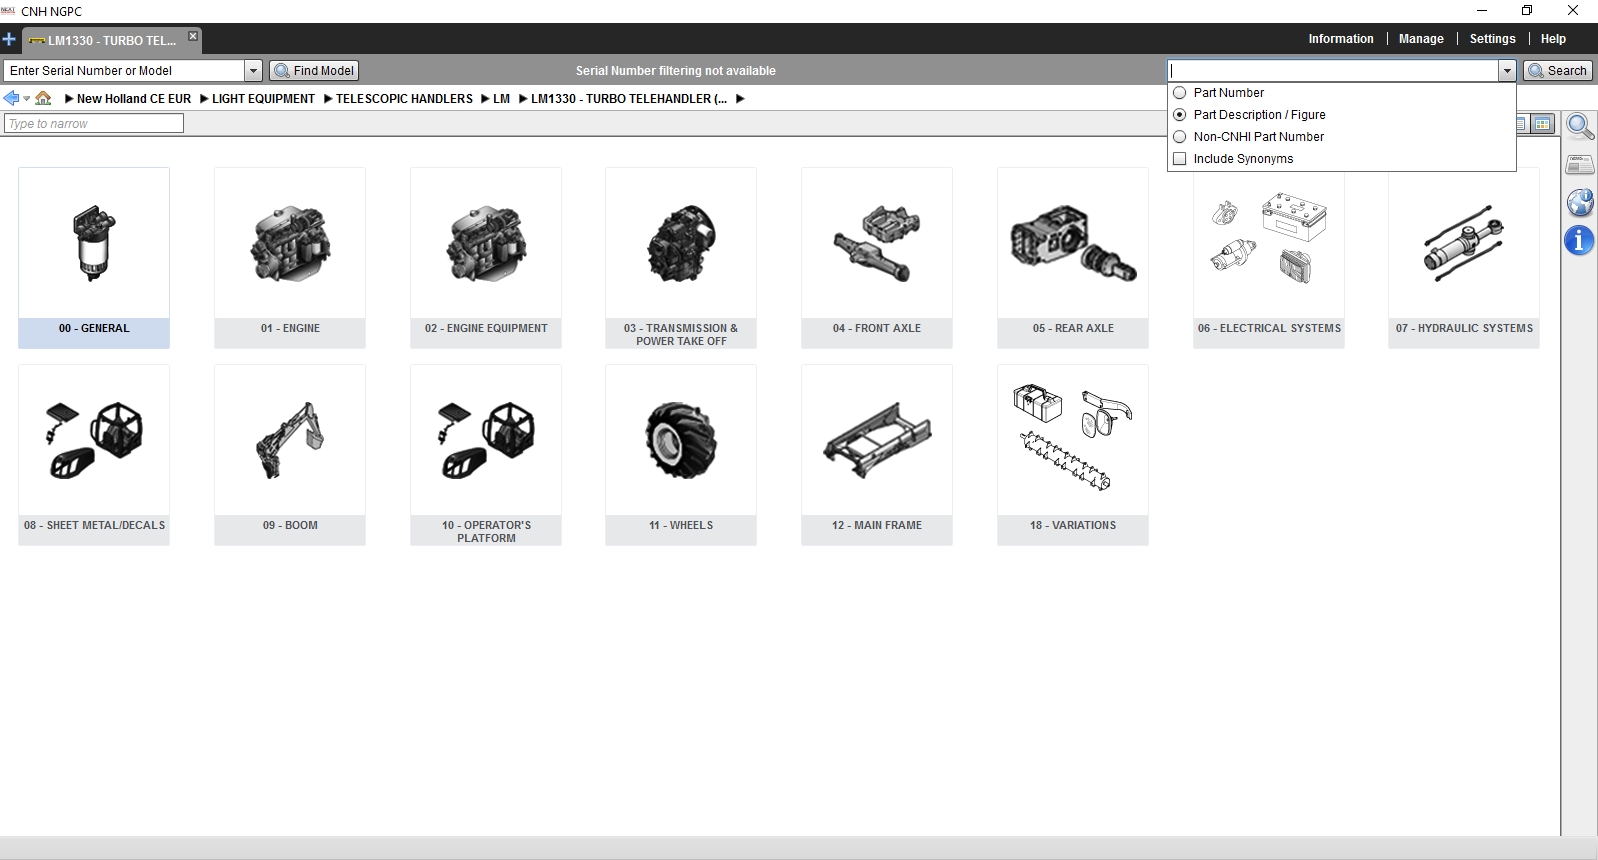Open the 04 - FRONT AXLE group thumbnail

point(877,258)
